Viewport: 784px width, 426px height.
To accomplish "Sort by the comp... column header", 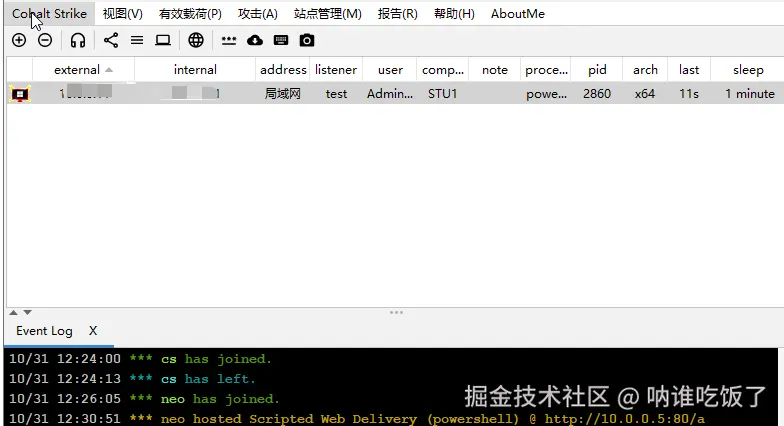I will click(442, 70).
